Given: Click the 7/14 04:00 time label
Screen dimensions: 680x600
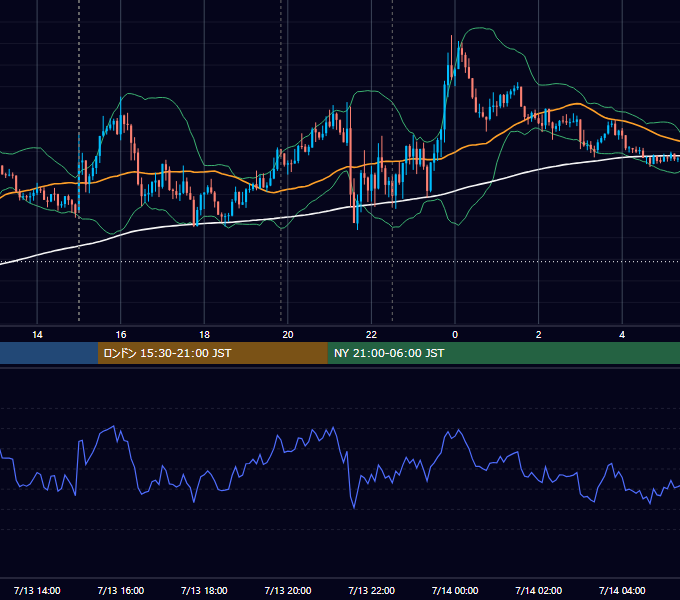Looking at the screenshot, I should (622, 590).
